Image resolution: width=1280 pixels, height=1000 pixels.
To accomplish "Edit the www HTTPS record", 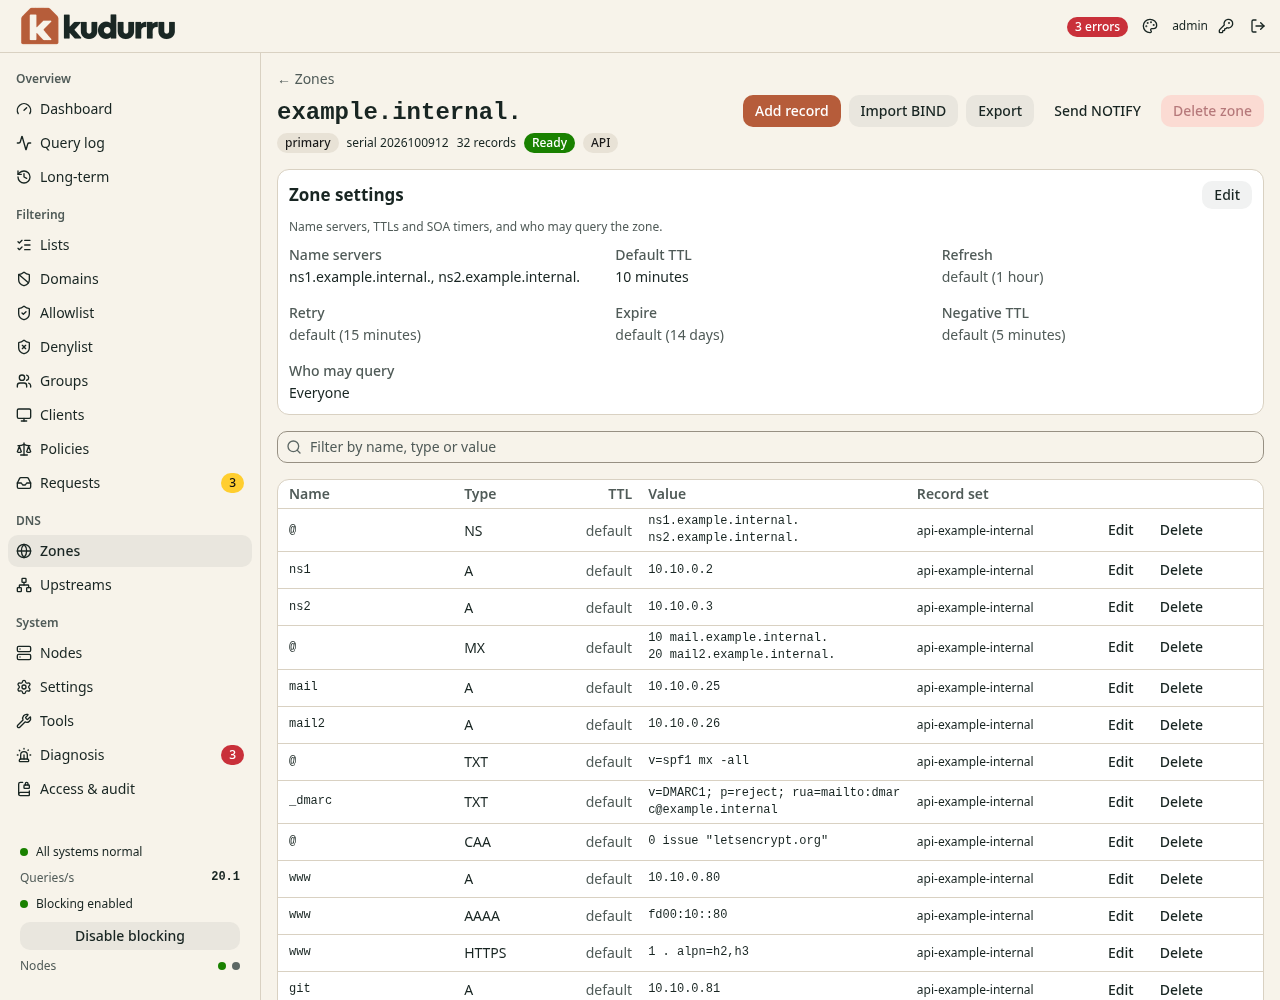I will (1120, 953).
